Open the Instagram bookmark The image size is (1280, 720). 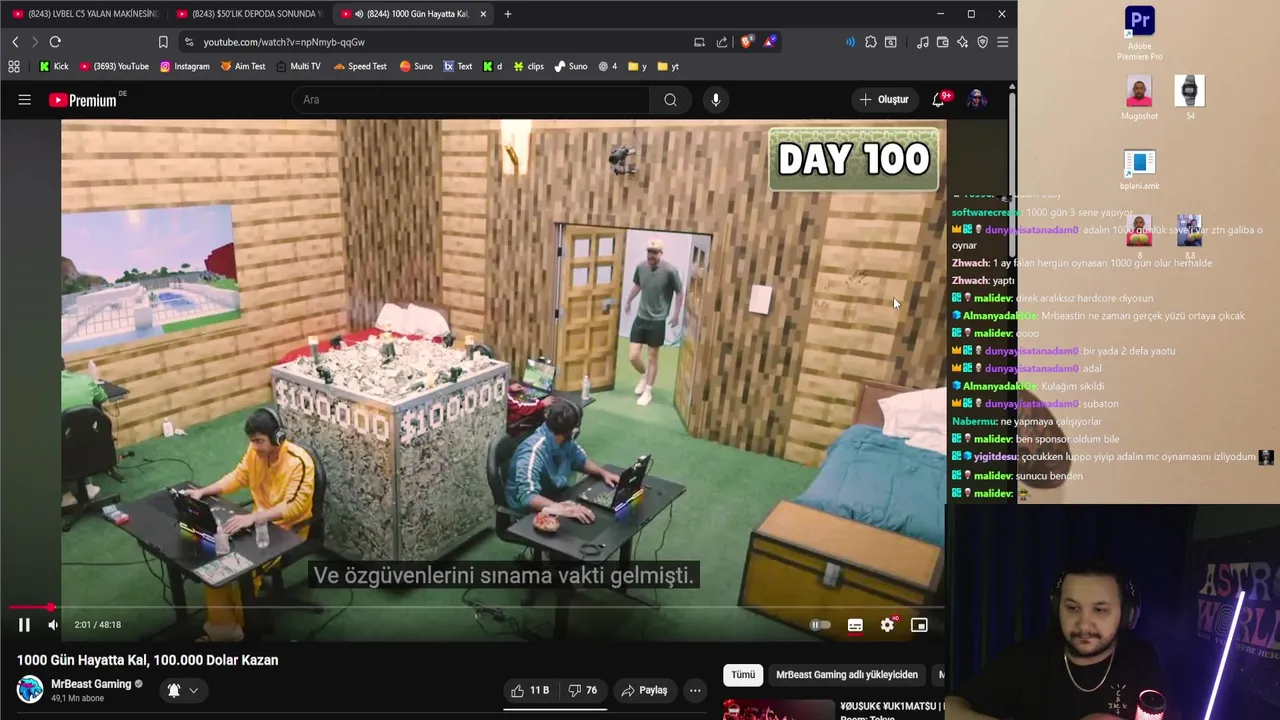click(185, 67)
